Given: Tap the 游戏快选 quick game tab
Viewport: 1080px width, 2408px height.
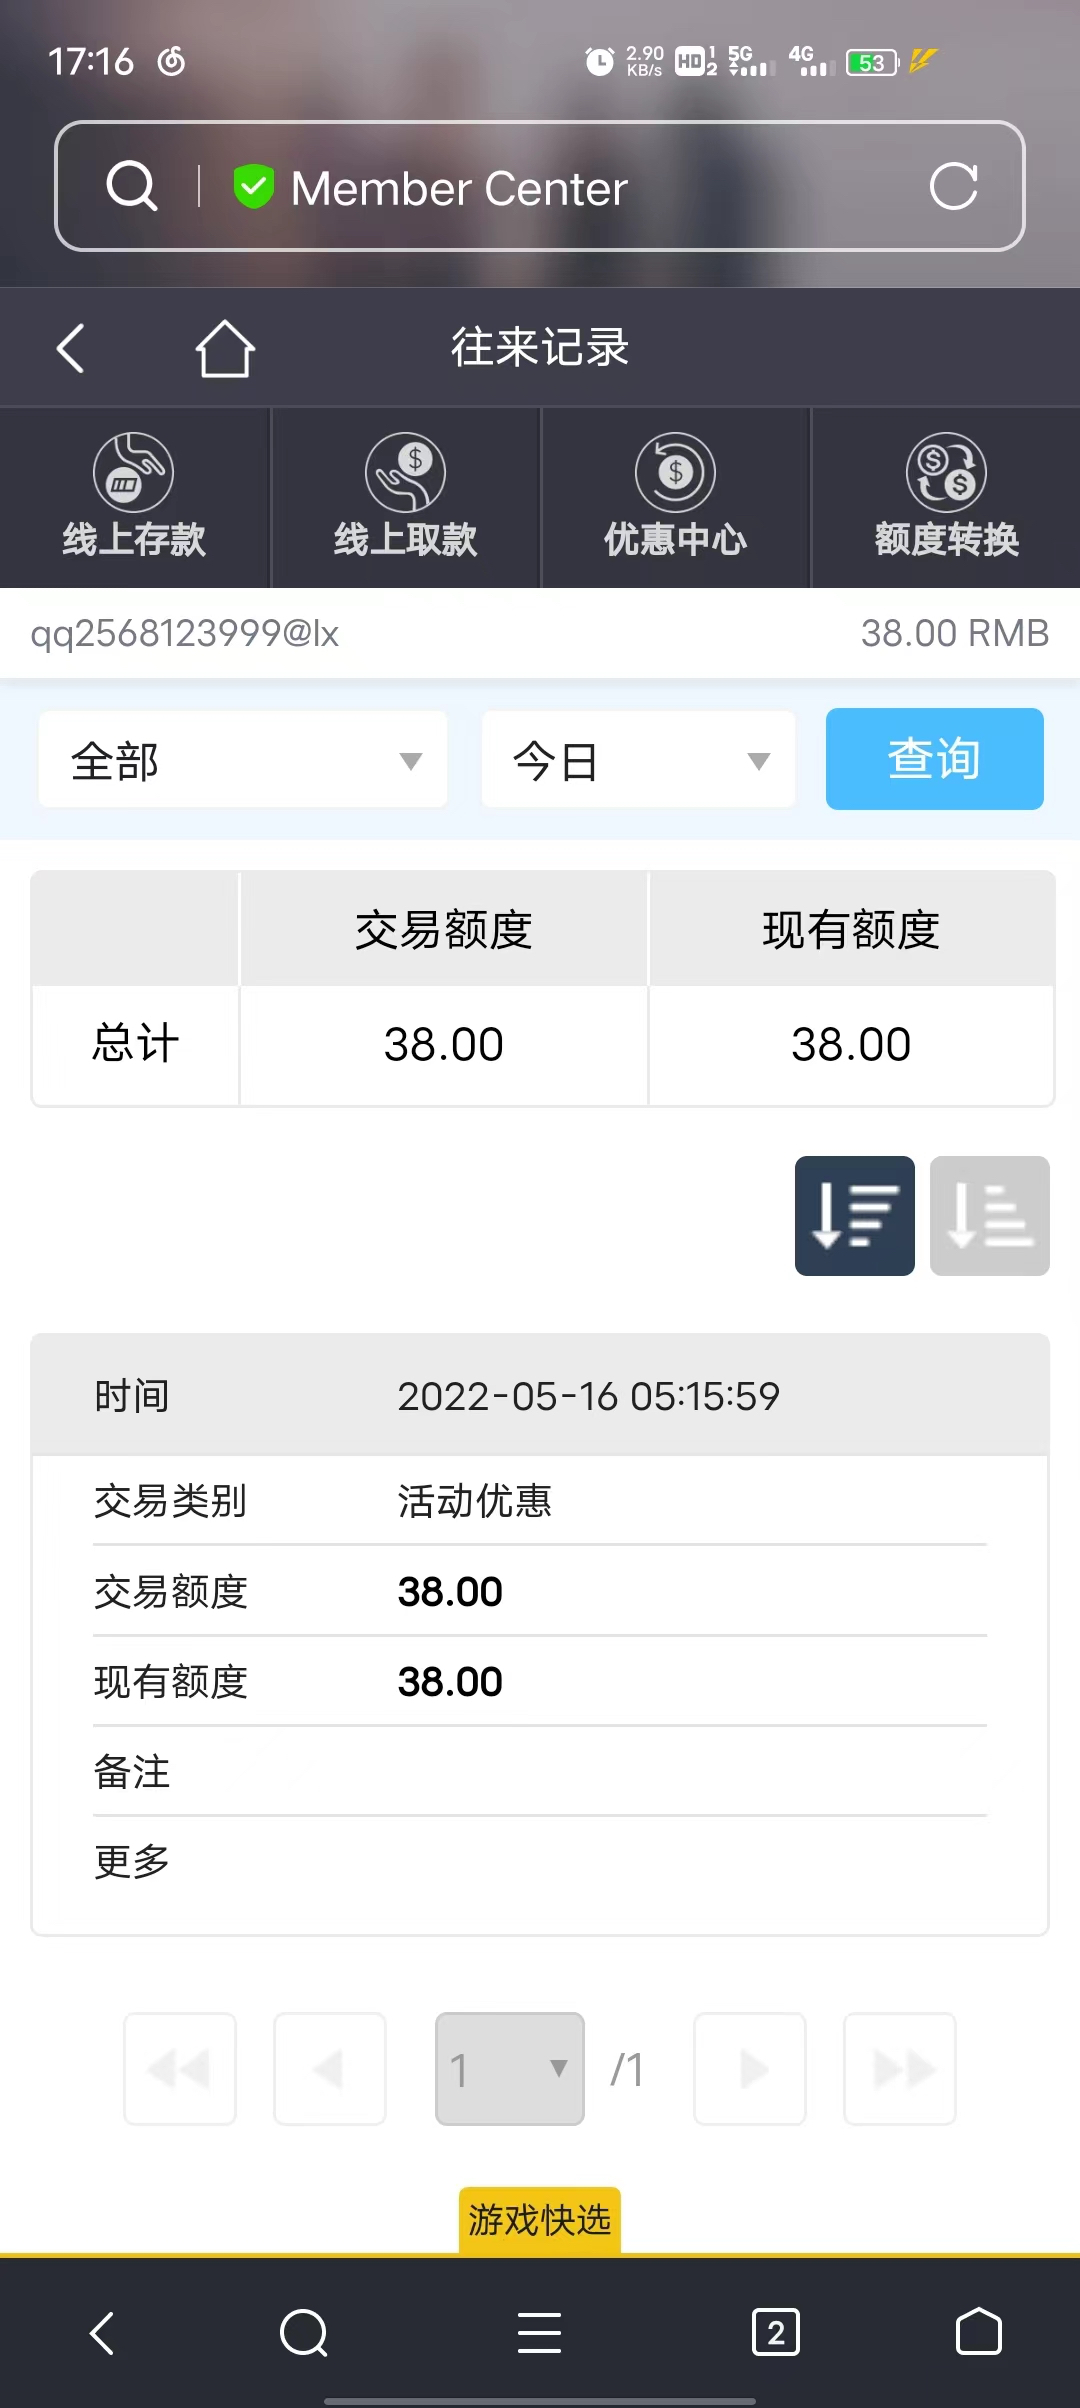Looking at the screenshot, I should pyautogui.click(x=540, y=2220).
